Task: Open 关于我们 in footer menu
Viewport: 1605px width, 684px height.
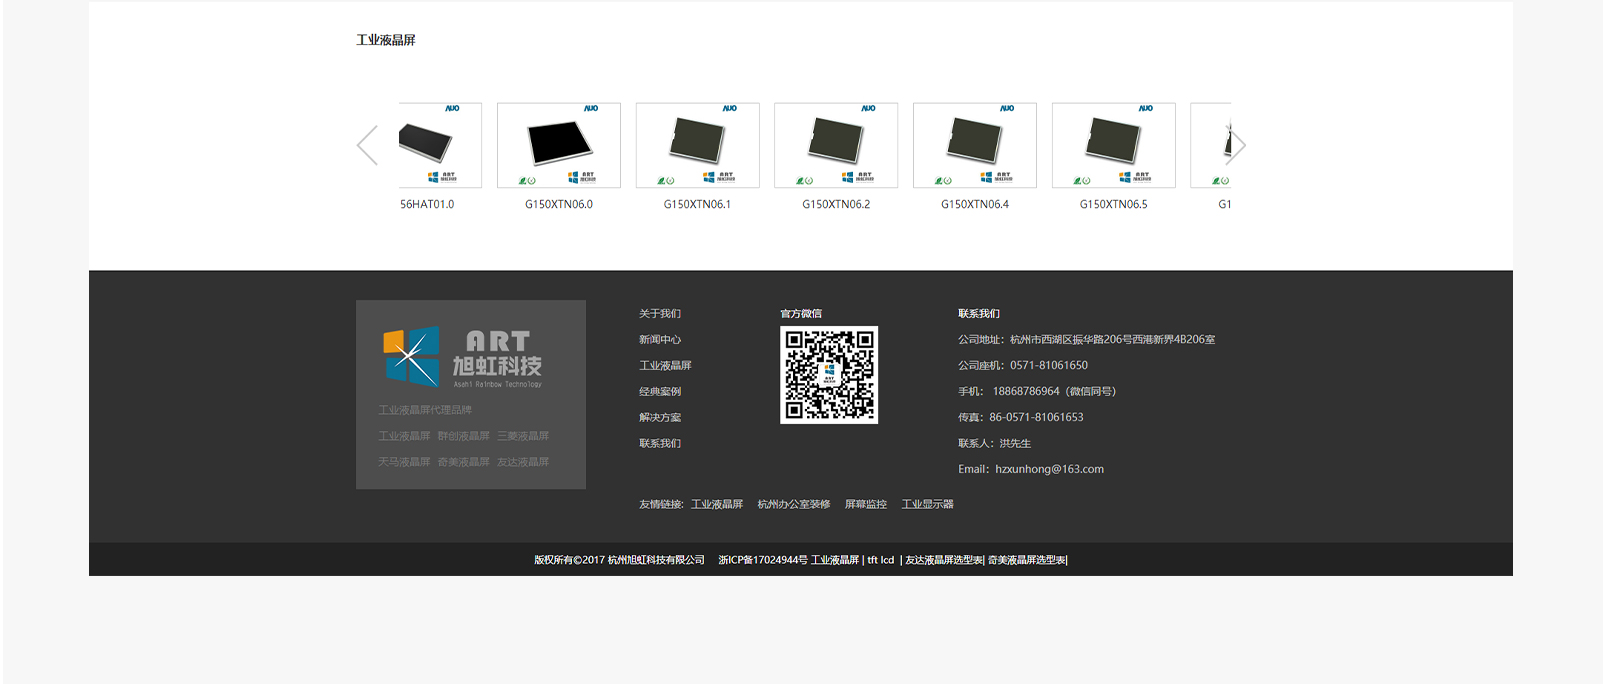Action: [660, 314]
